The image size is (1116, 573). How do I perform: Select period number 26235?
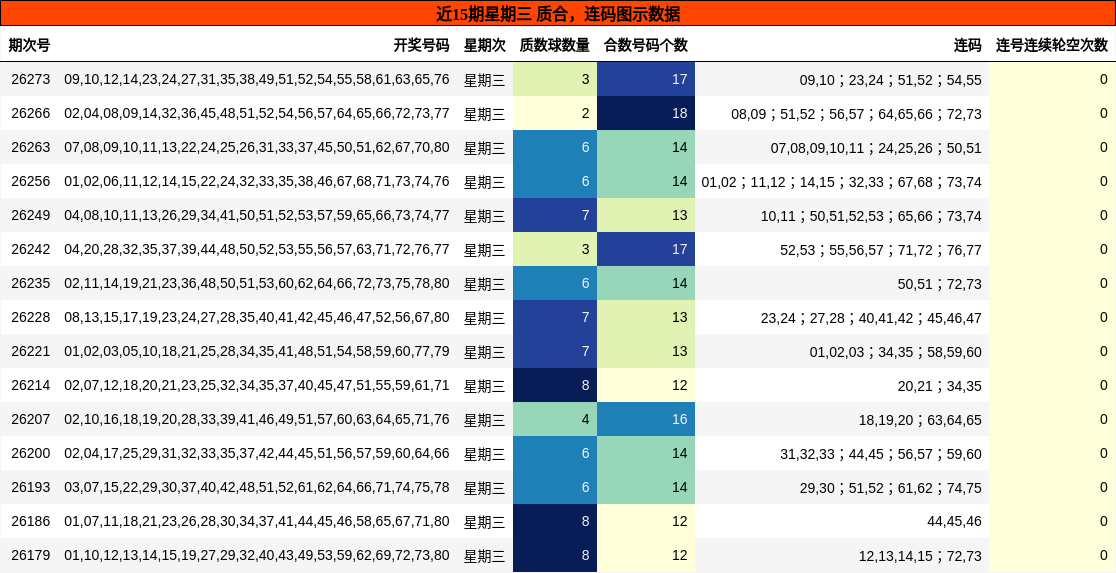31,283
